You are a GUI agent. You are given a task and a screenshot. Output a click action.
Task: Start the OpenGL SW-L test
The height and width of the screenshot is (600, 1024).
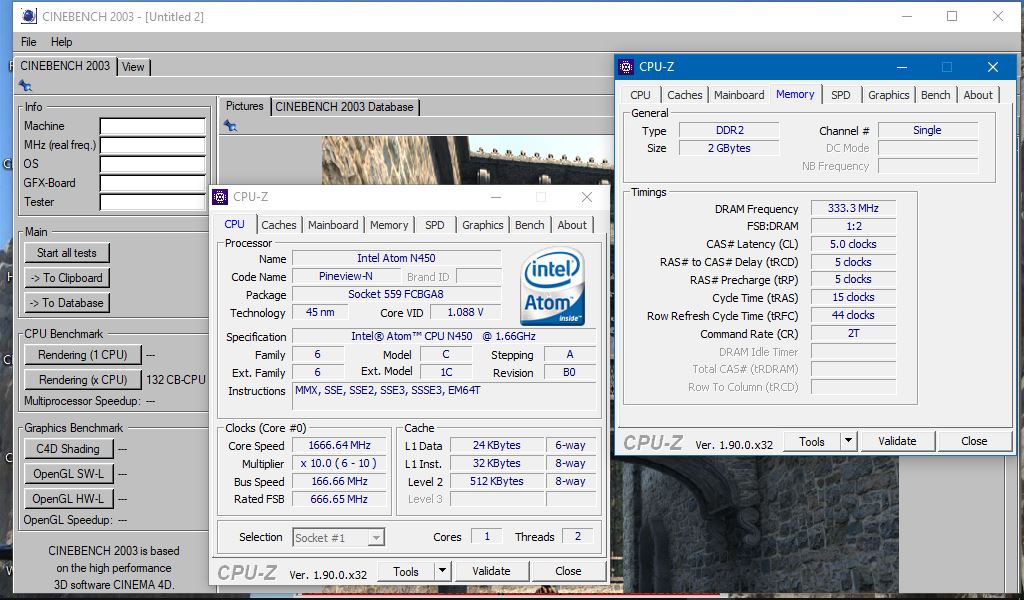pos(68,473)
